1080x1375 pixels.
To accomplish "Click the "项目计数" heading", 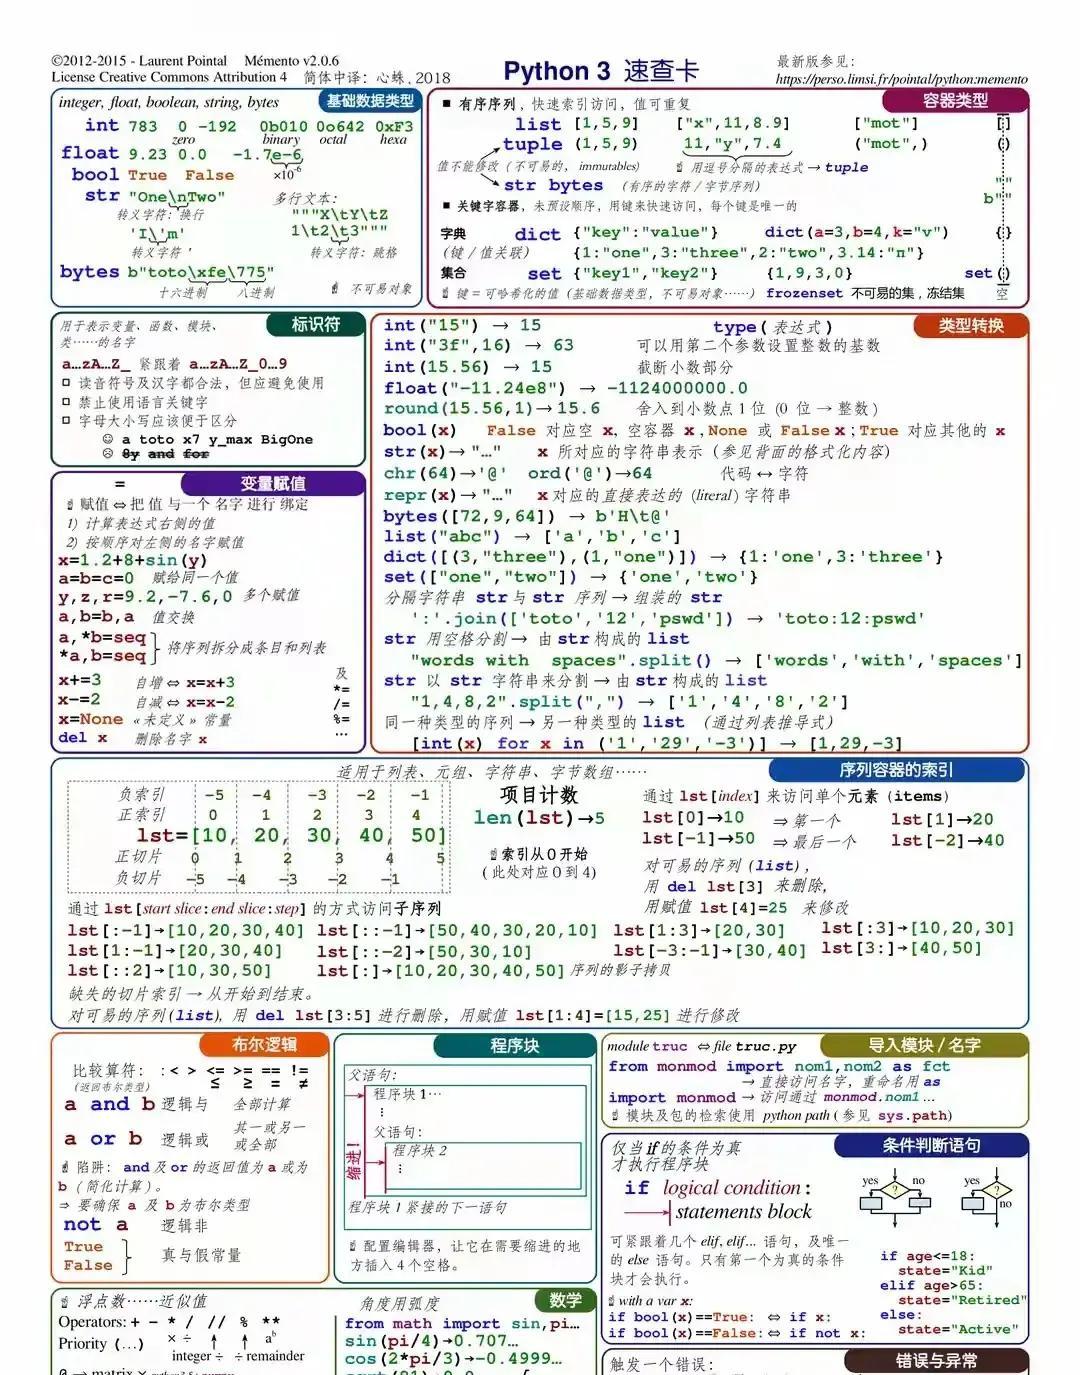I will 539,795.
